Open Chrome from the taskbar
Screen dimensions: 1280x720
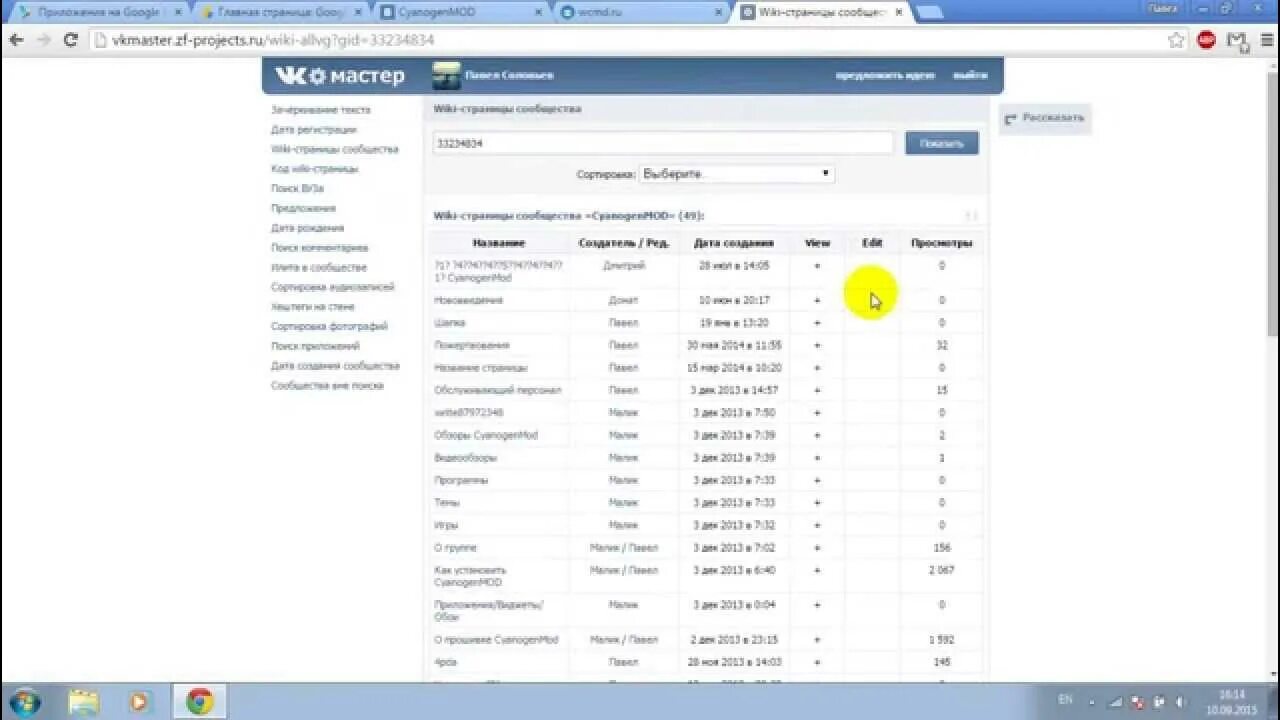point(199,702)
